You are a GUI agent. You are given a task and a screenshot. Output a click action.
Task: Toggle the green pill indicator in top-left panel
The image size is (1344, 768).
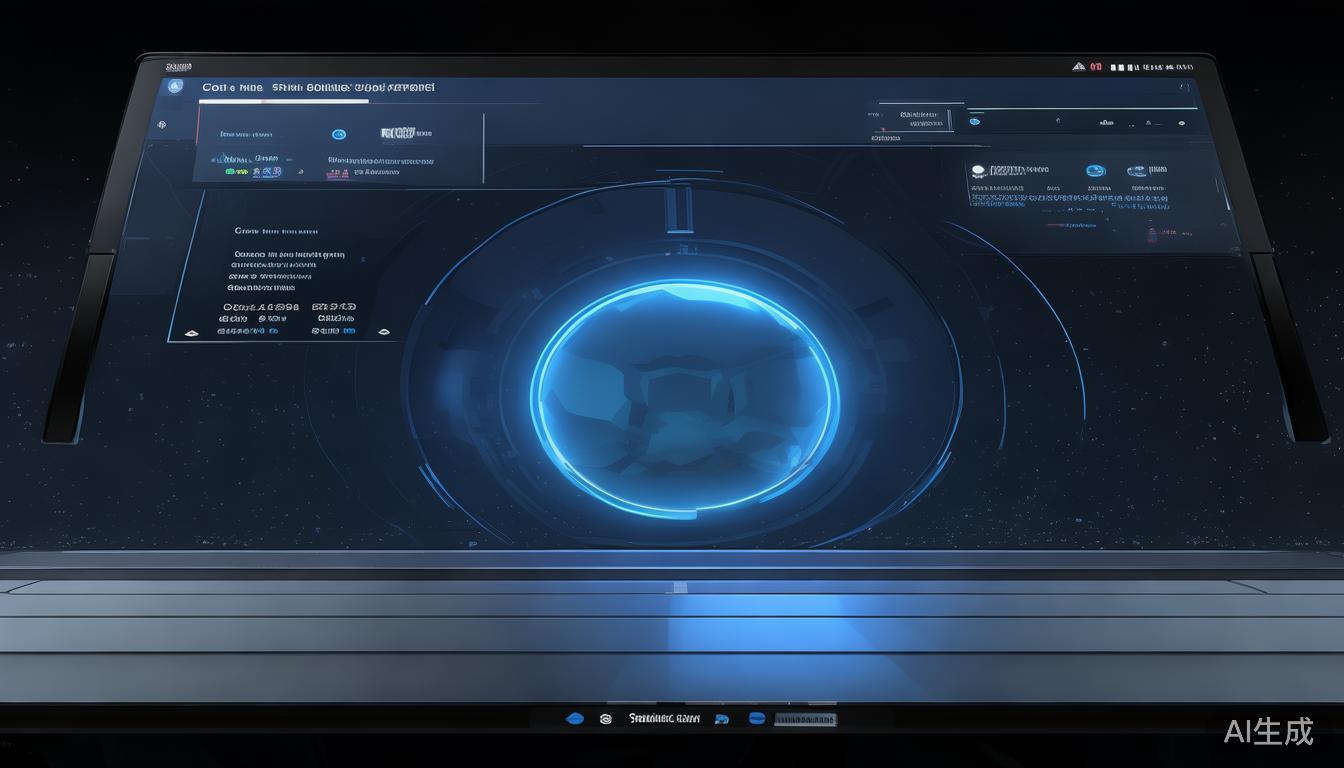point(237,172)
